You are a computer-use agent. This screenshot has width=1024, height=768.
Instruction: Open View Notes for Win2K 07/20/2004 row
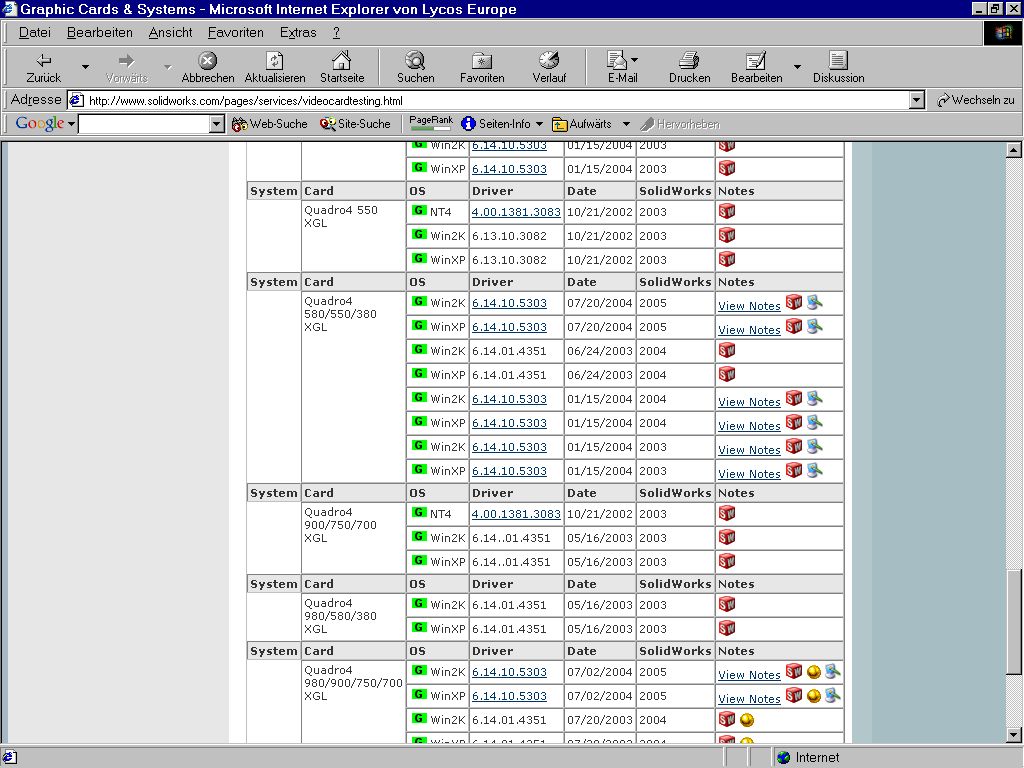tap(749, 306)
